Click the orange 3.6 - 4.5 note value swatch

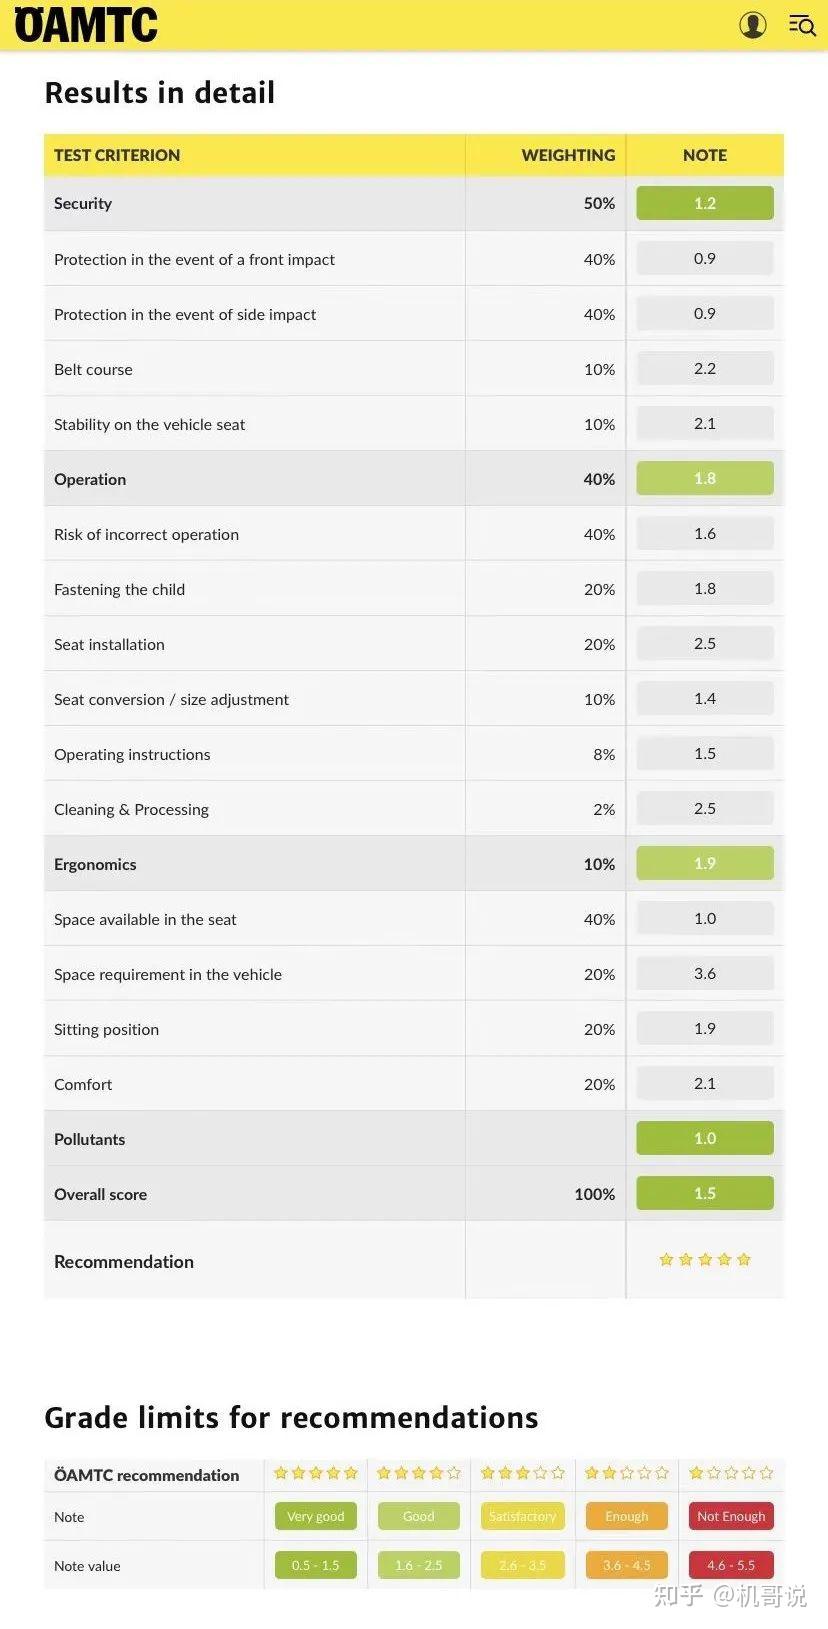[627, 1565]
